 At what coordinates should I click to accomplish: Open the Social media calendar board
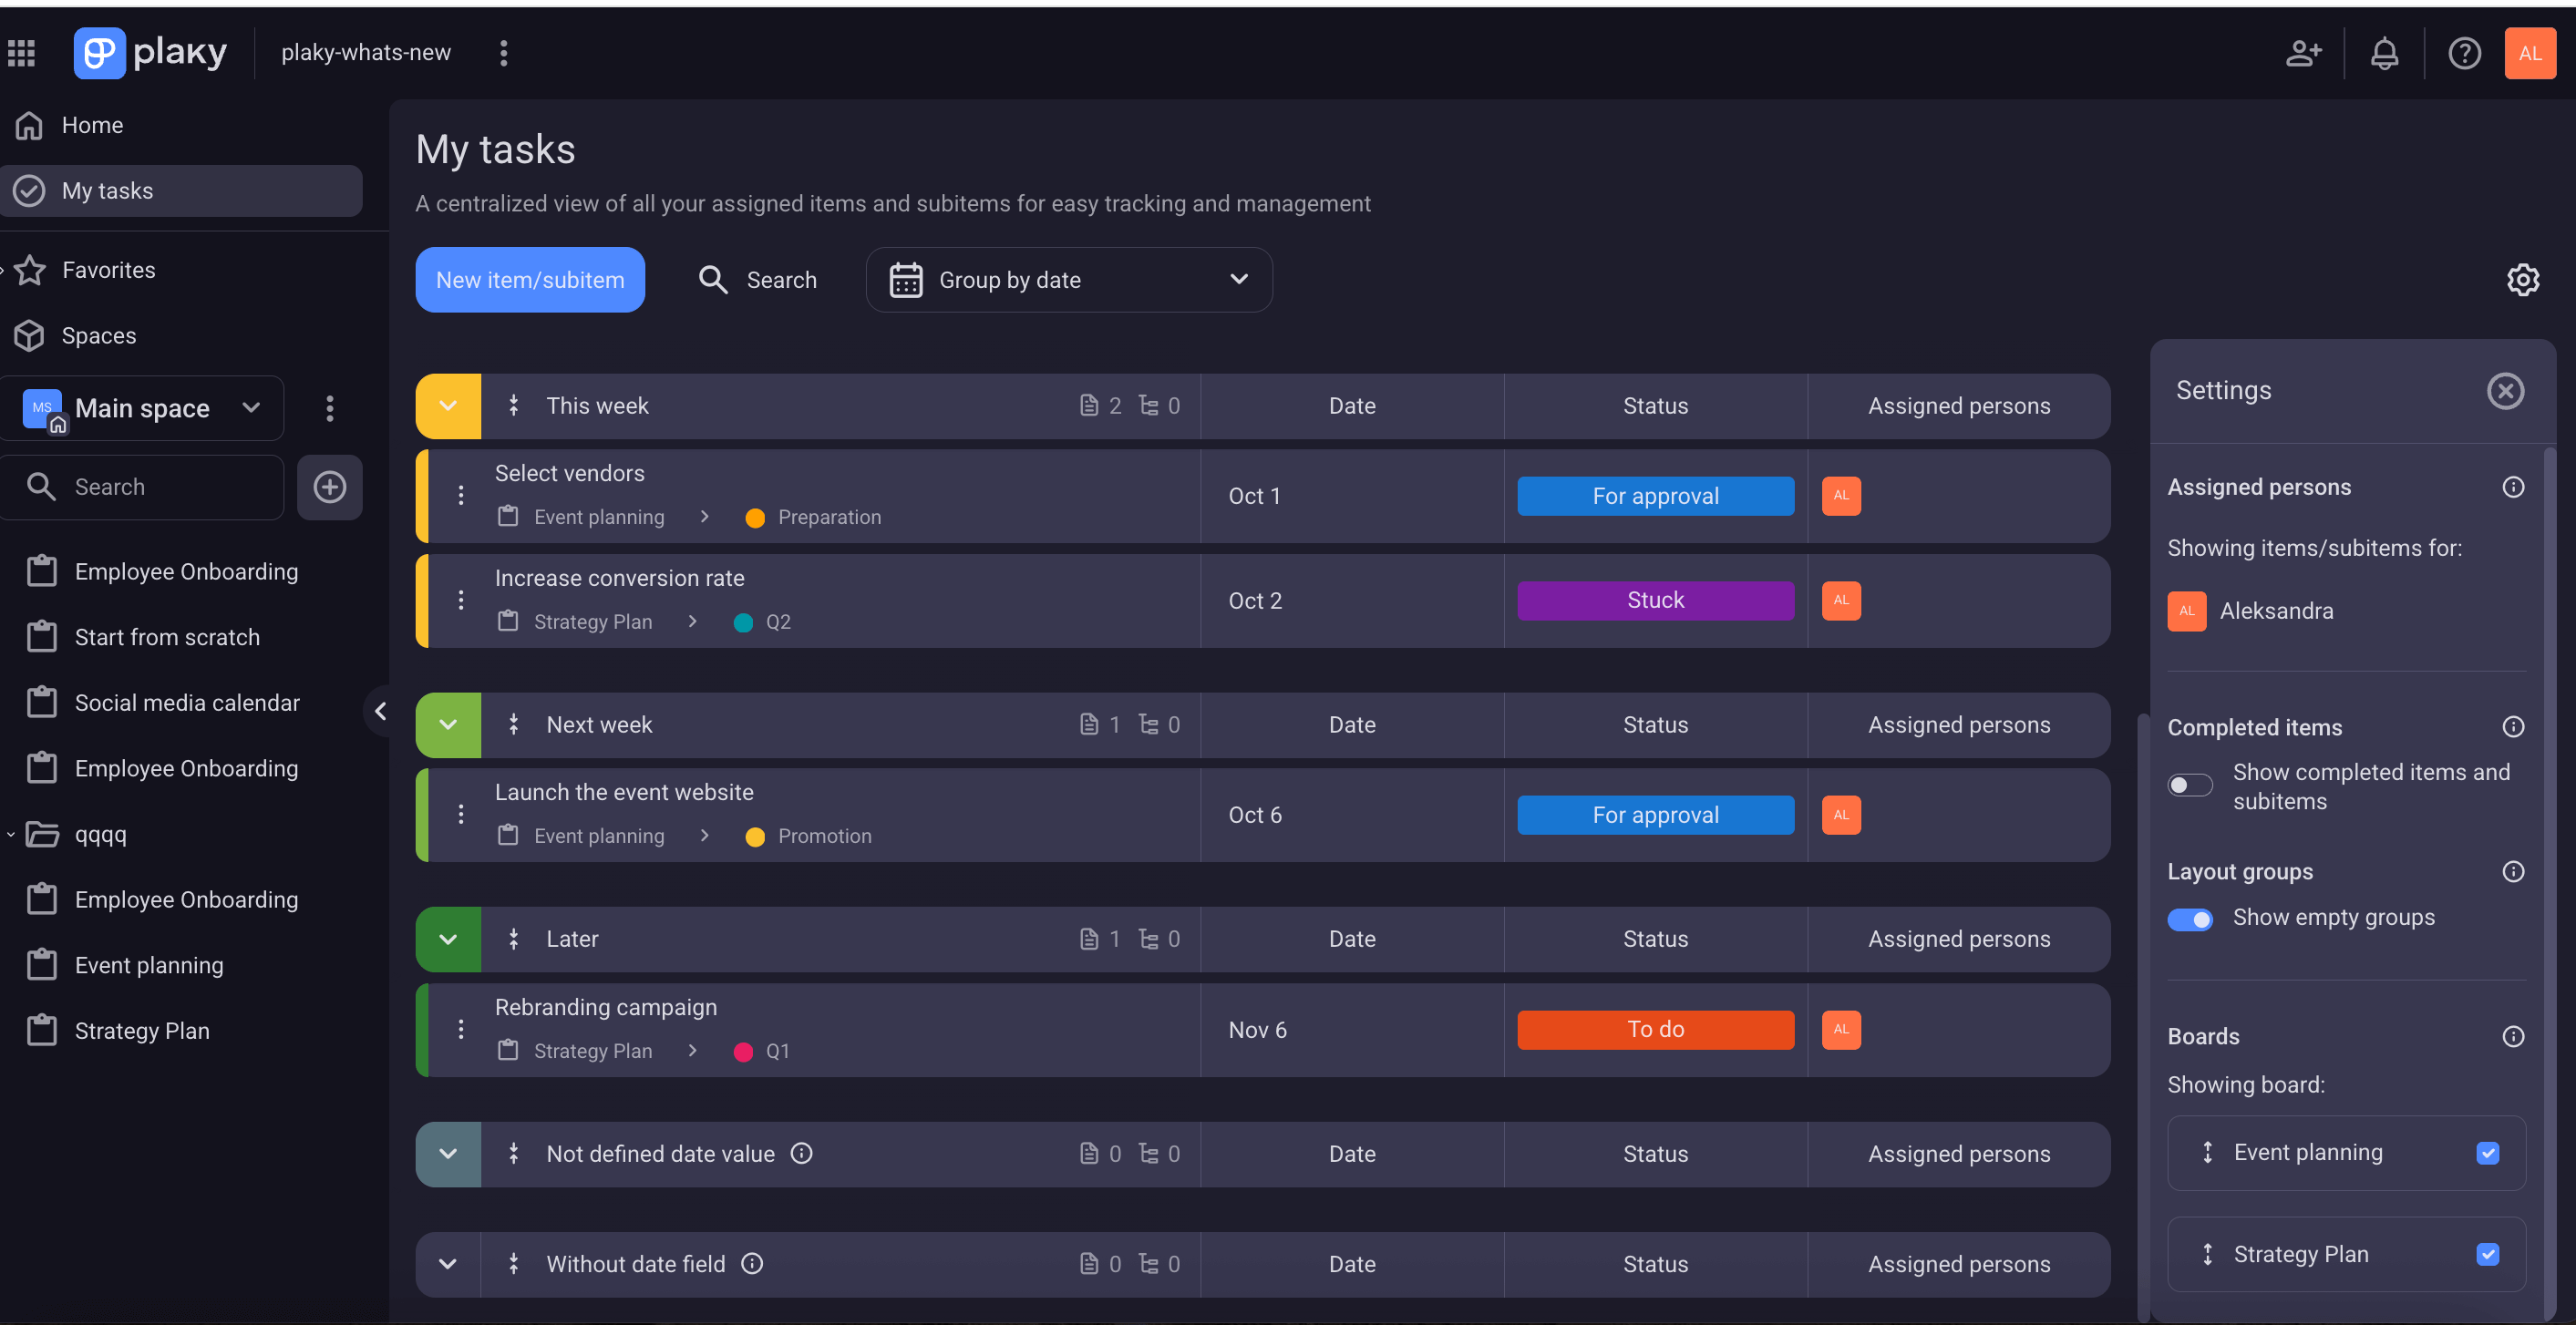[x=187, y=703]
